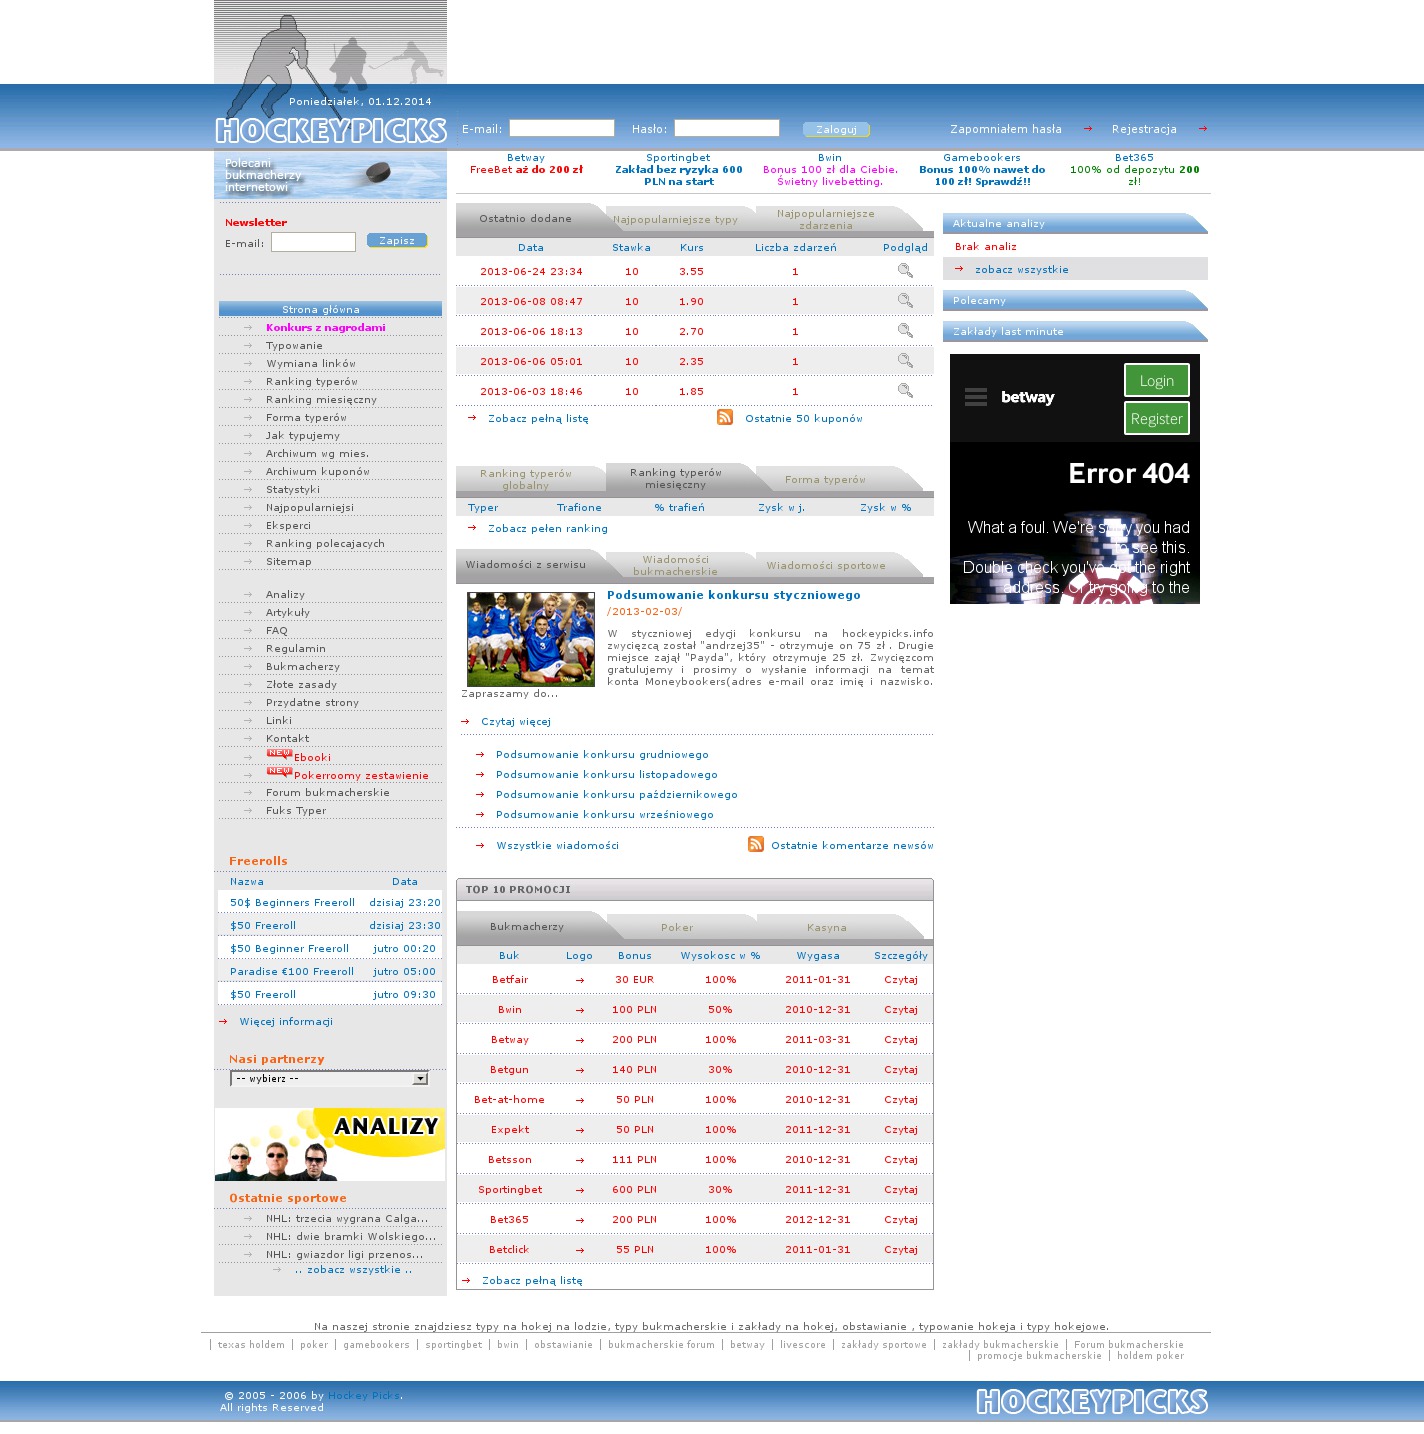This screenshot has height=1434, width=1424.
Task: Open Archiwum kuponów menu item
Action: click(318, 471)
